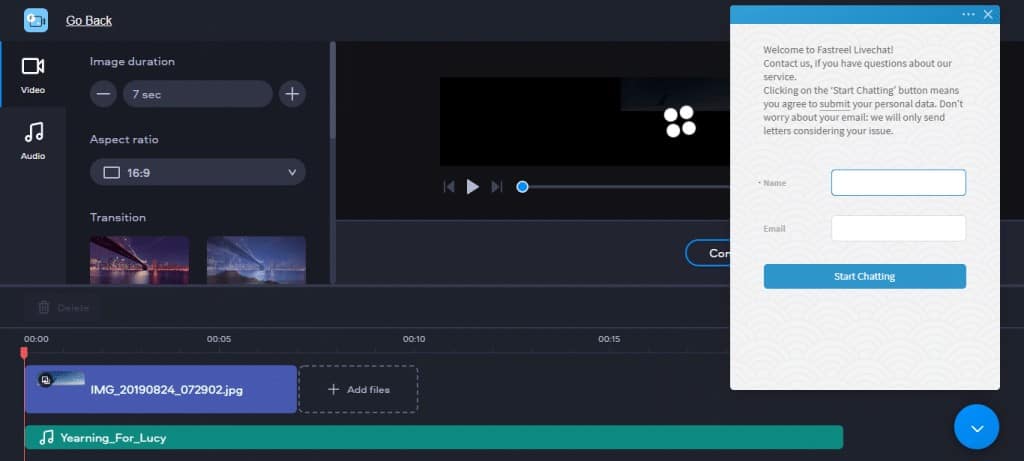Add files to the timeline

(358, 389)
